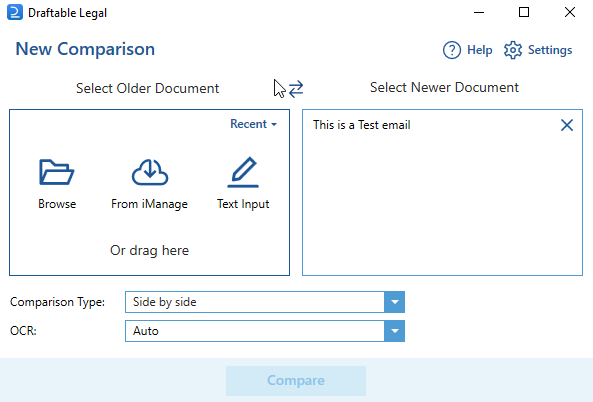
Task: Open Settings via gear icon
Action: point(513,50)
